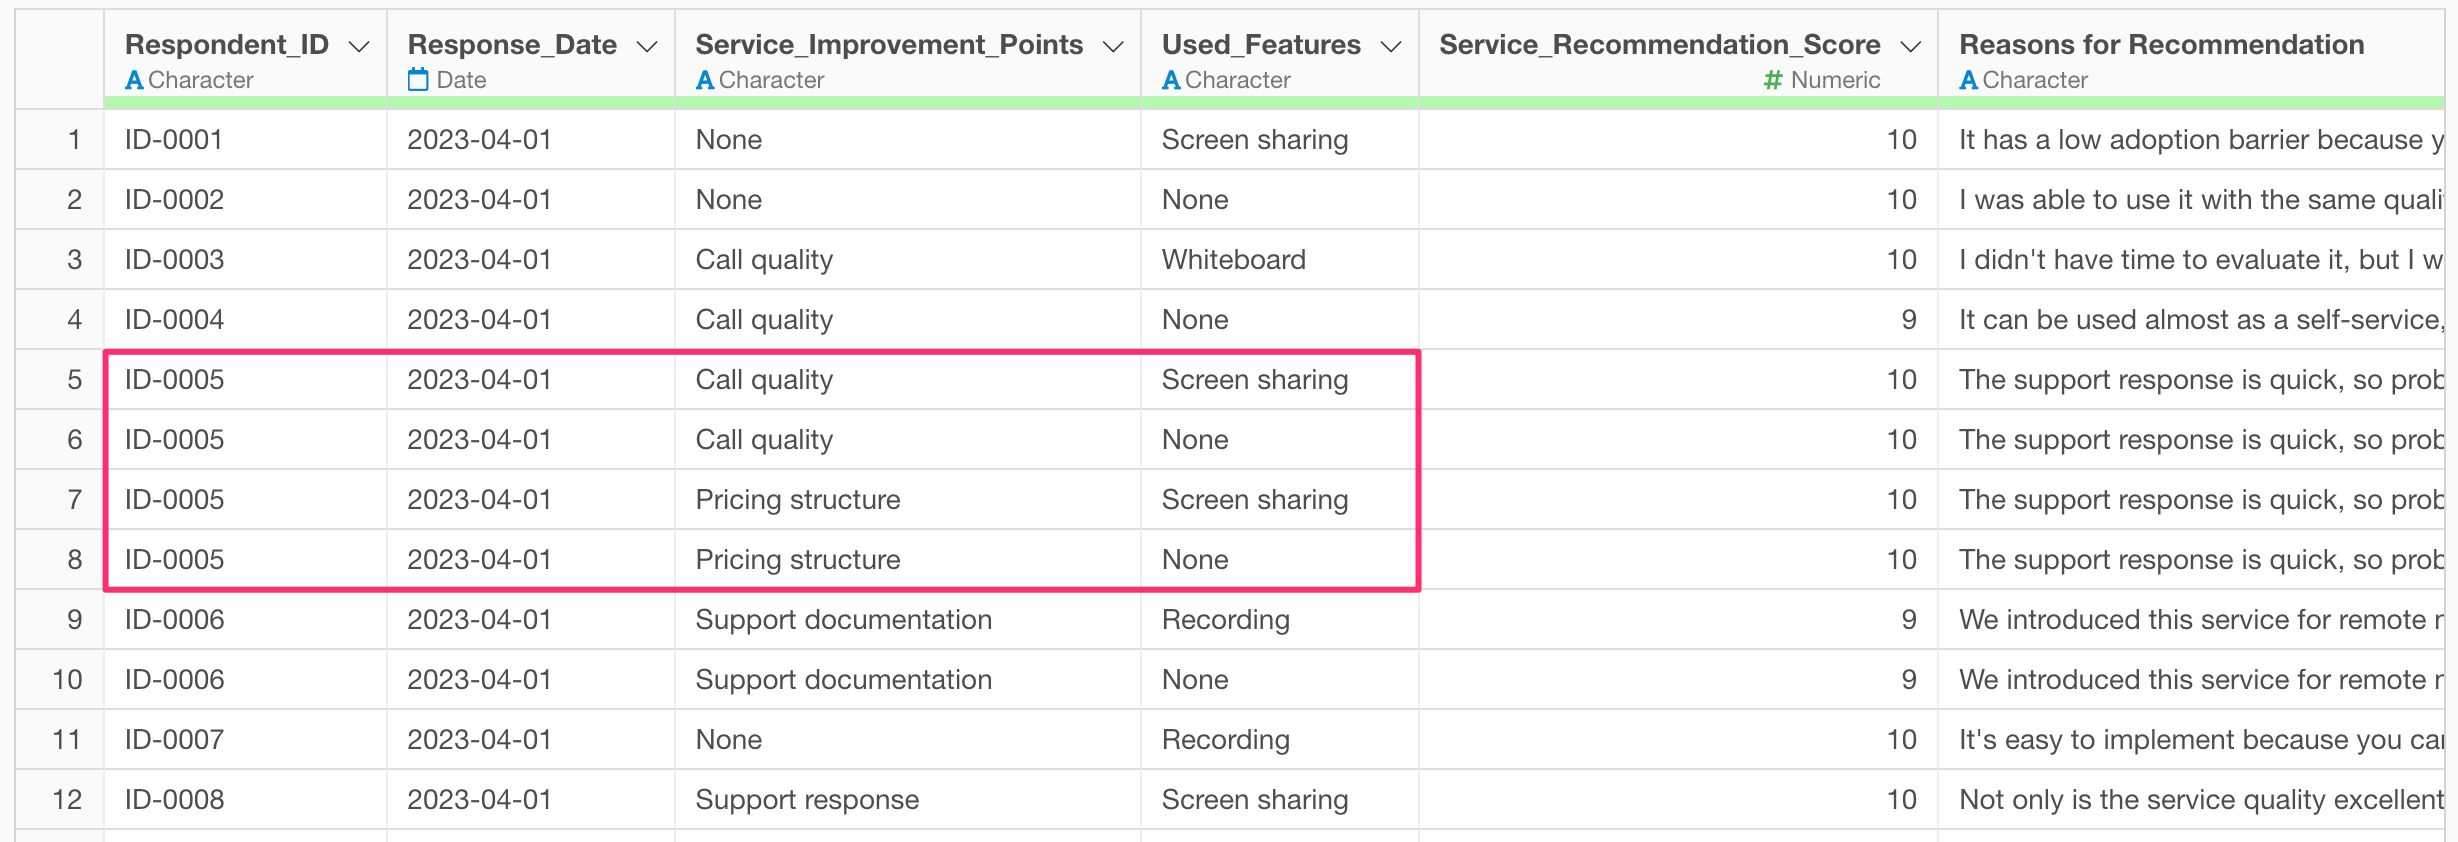This screenshot has height=842, width=2458.
Task: Open Response_Date column dropdown arrow
Action: 647,46
